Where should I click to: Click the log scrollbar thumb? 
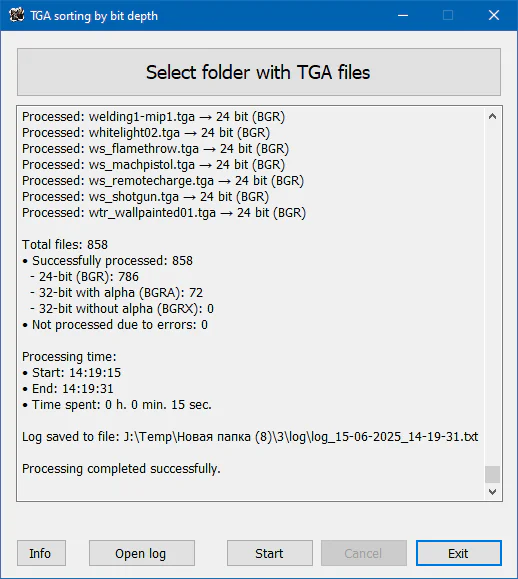[x=492, y=474]
